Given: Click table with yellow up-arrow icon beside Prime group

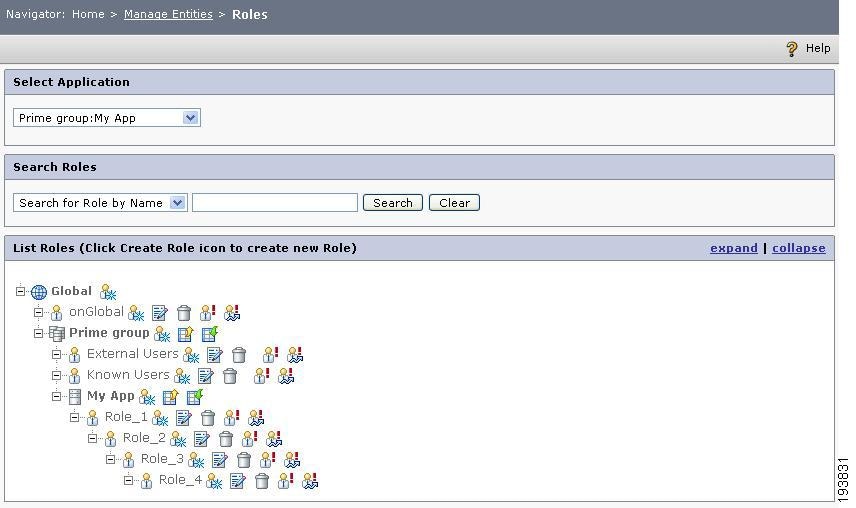Looking at the screenshot, I should click(x=186, y=334).
